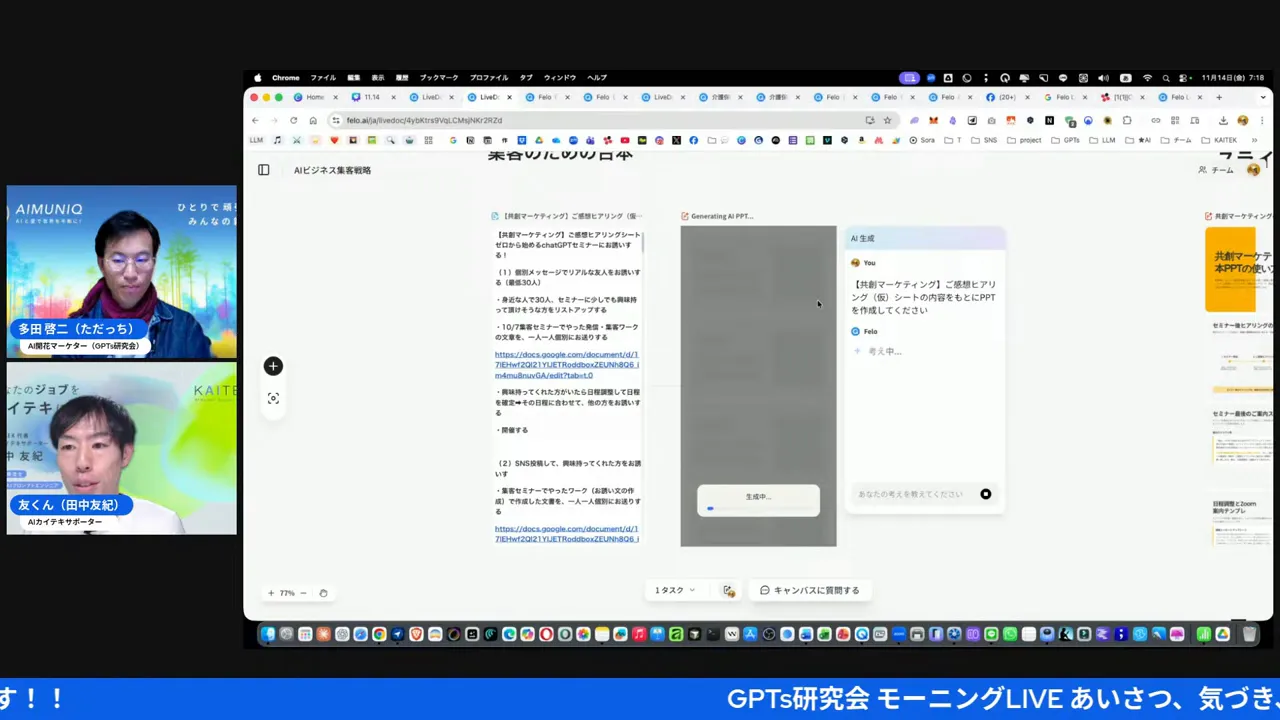
Task: Select the focus/locate tool below the plus button
Action: (x=273, y=398)
